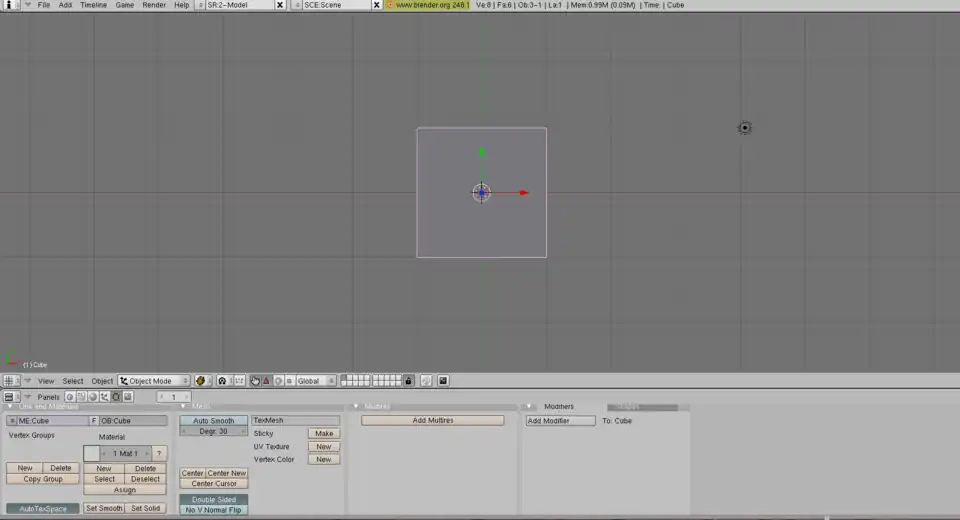Open the Add menu
960x520 pixels.
[65, 5]
